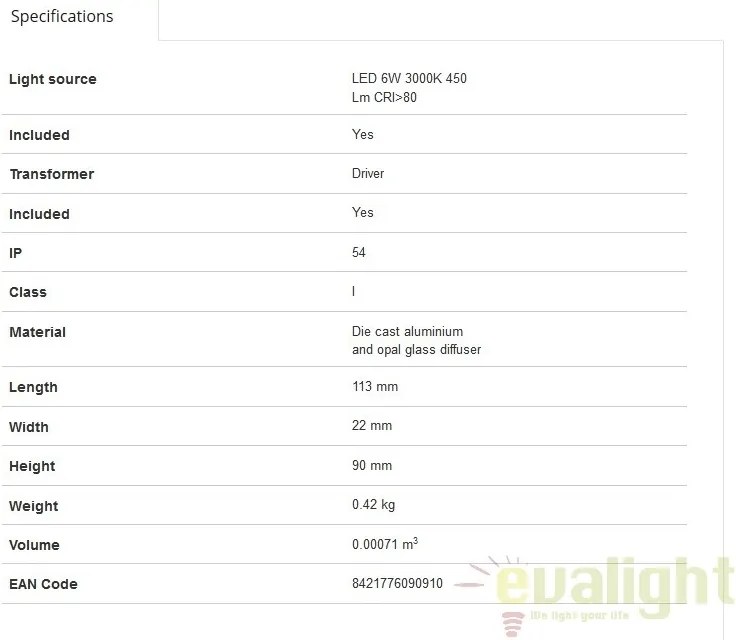This screenshot has height=640, width=736.
Task: Click the We light your life tagline
Action: [x=579, y=616]
